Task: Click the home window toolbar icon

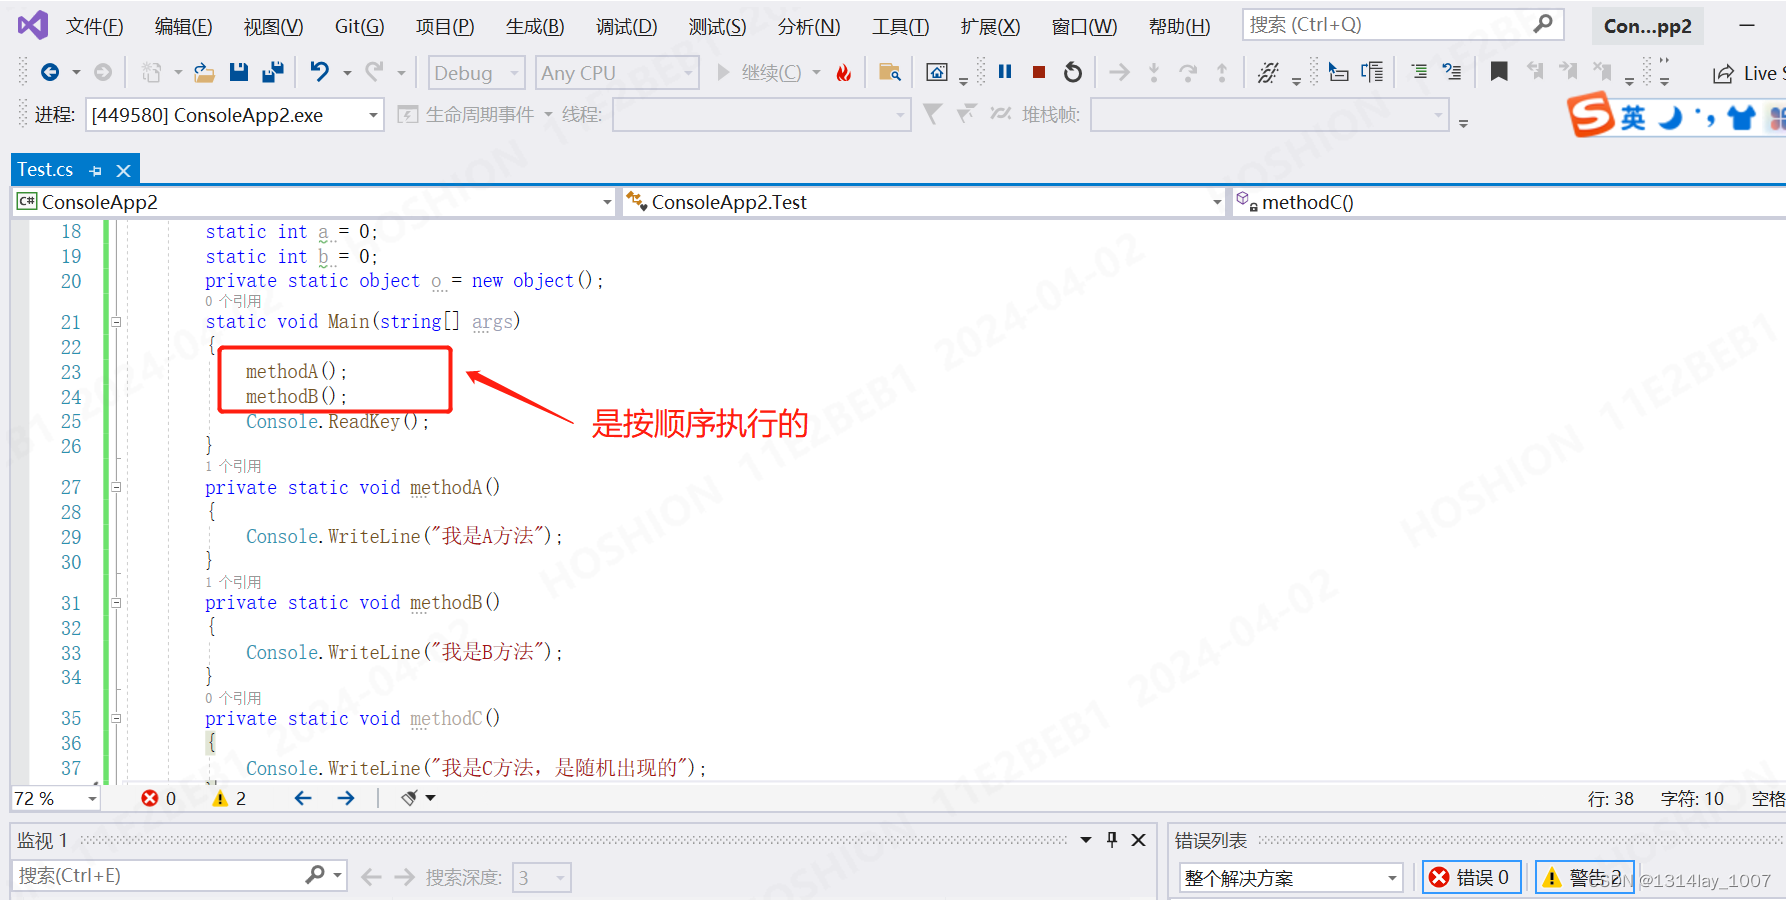Action: (x=937, y=72)
